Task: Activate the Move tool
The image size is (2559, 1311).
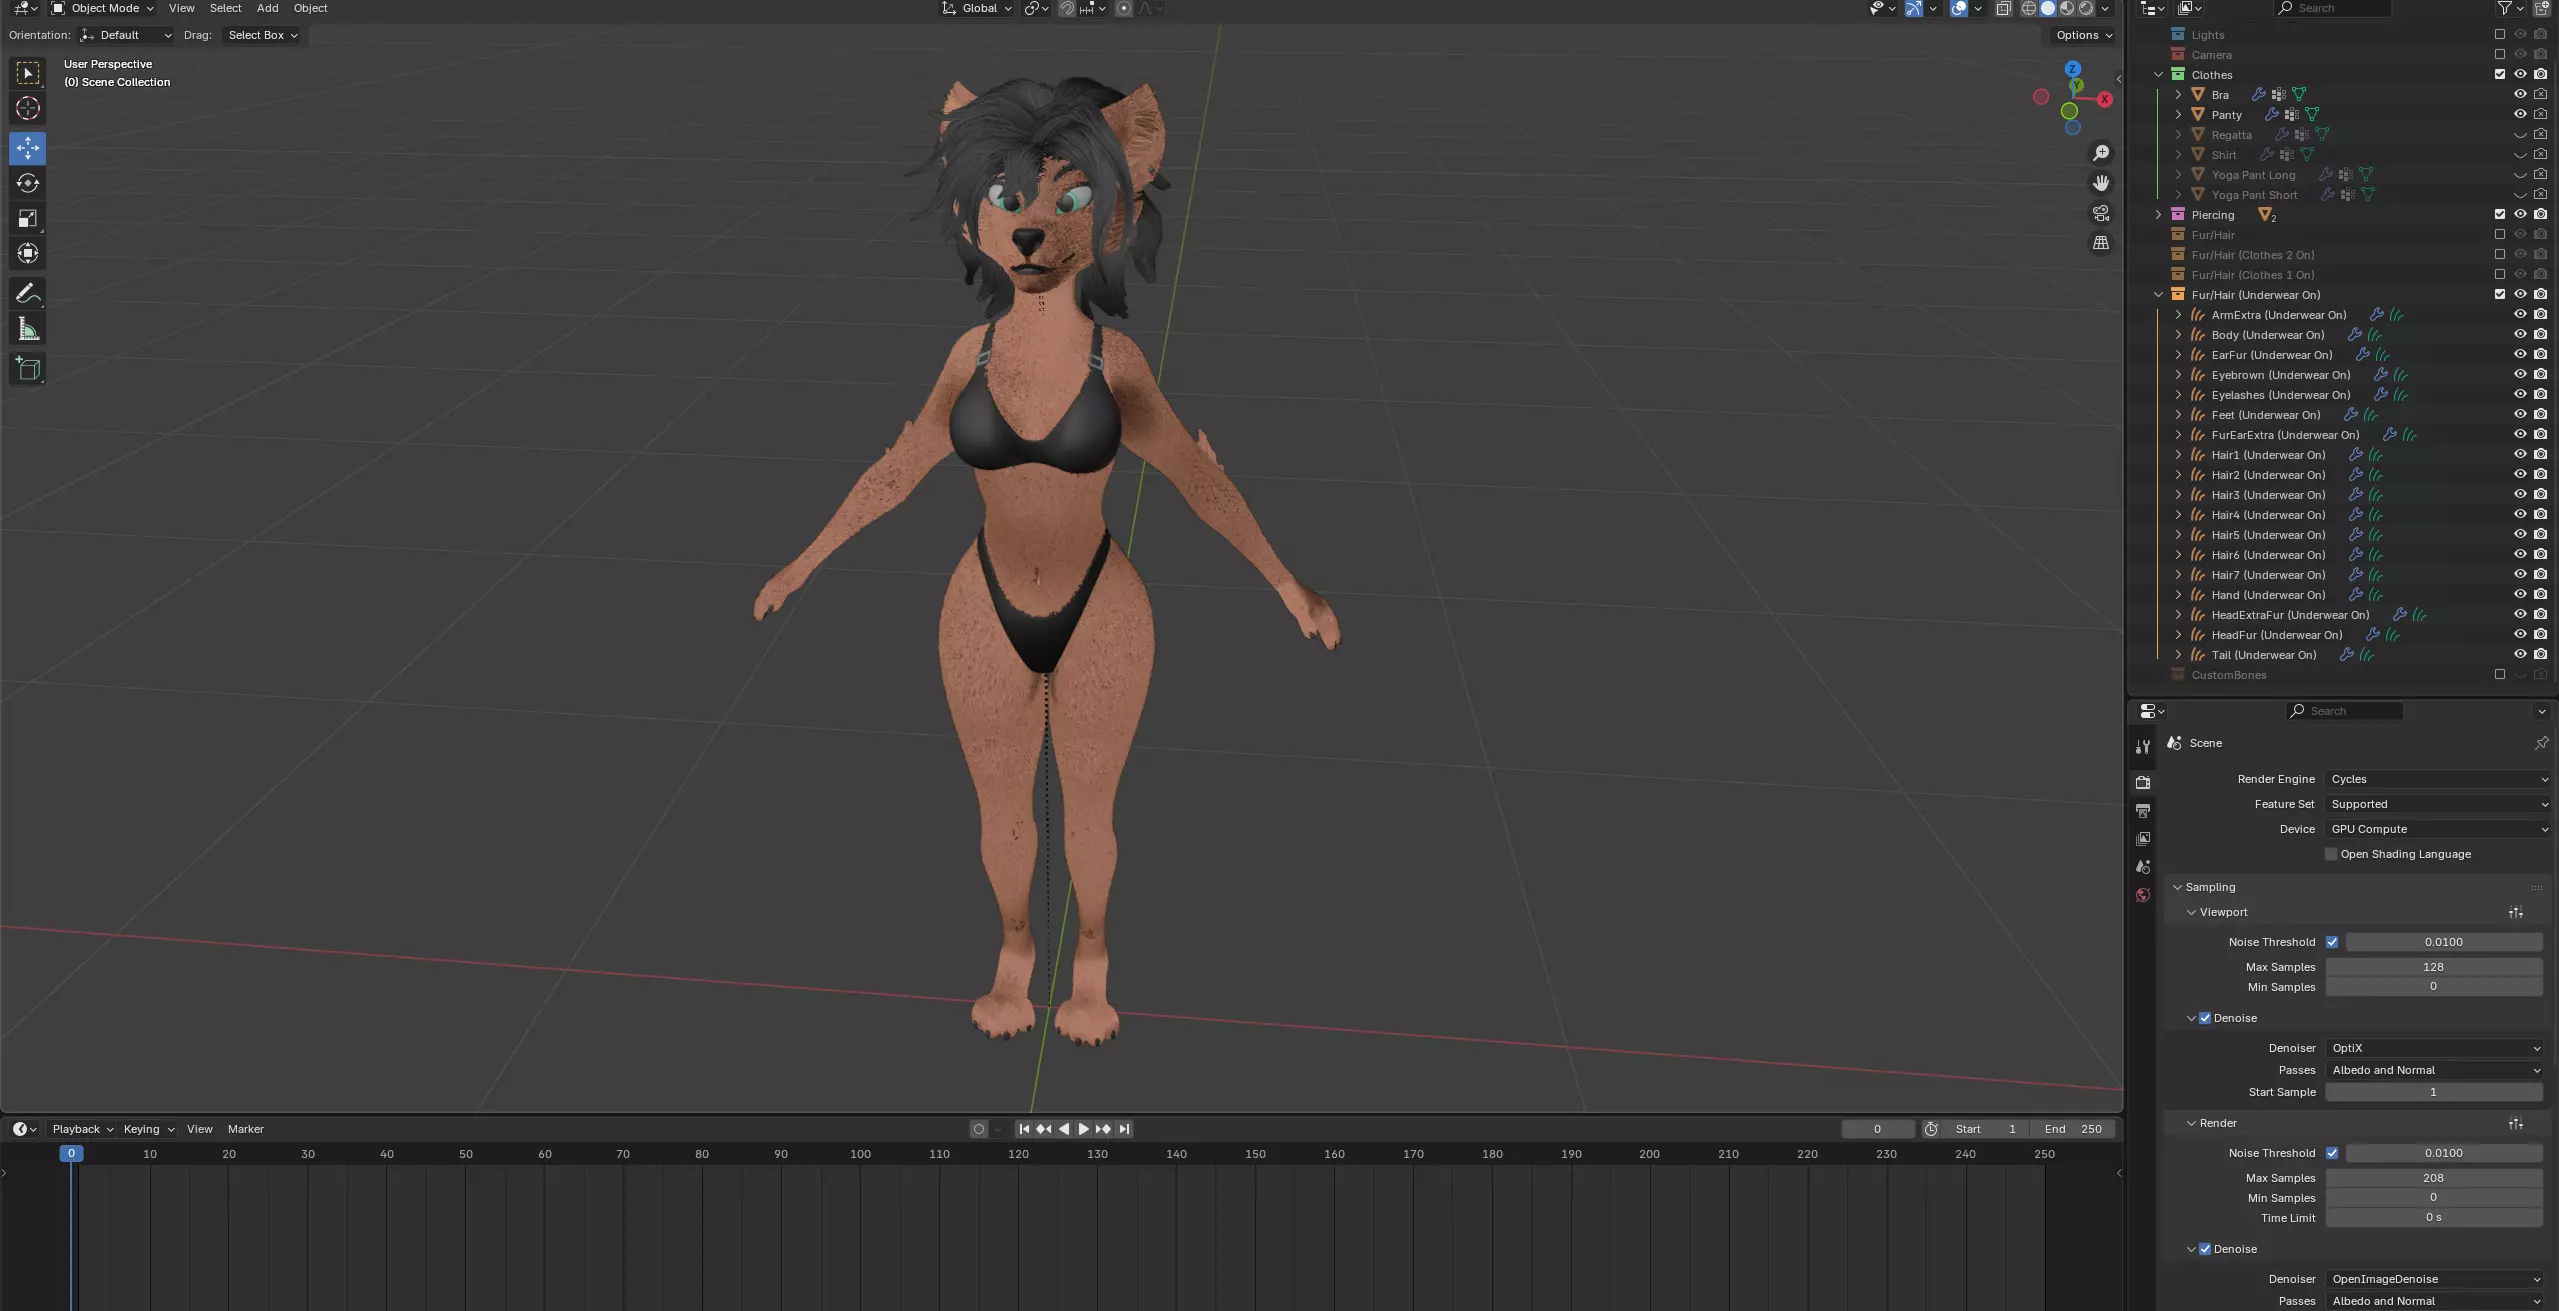Action: pyautogui.click(x=28, y=148)
